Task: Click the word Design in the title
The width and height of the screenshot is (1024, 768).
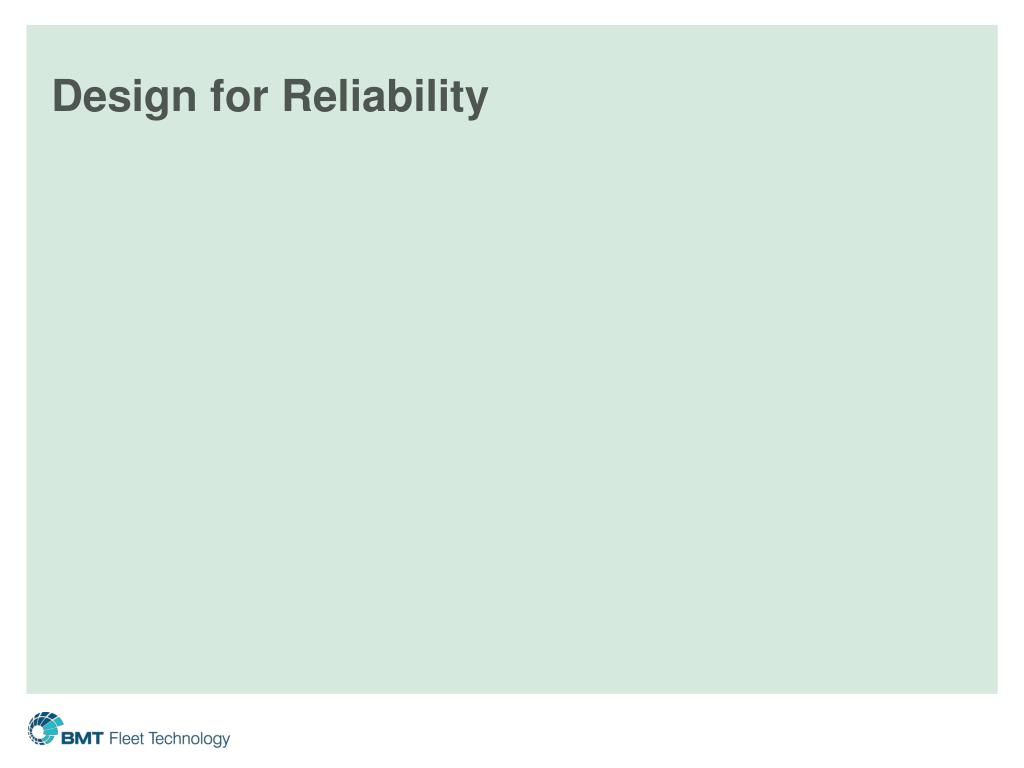Action: pos(124,97)
